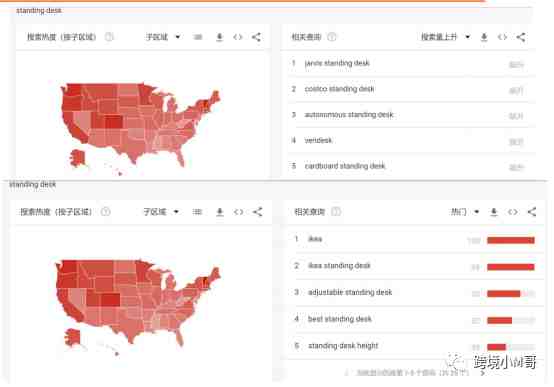The height and width of the screenshot is (387, 554).
Task: Open help icon beside bottom map title
Action: click(x=106, y=212)
